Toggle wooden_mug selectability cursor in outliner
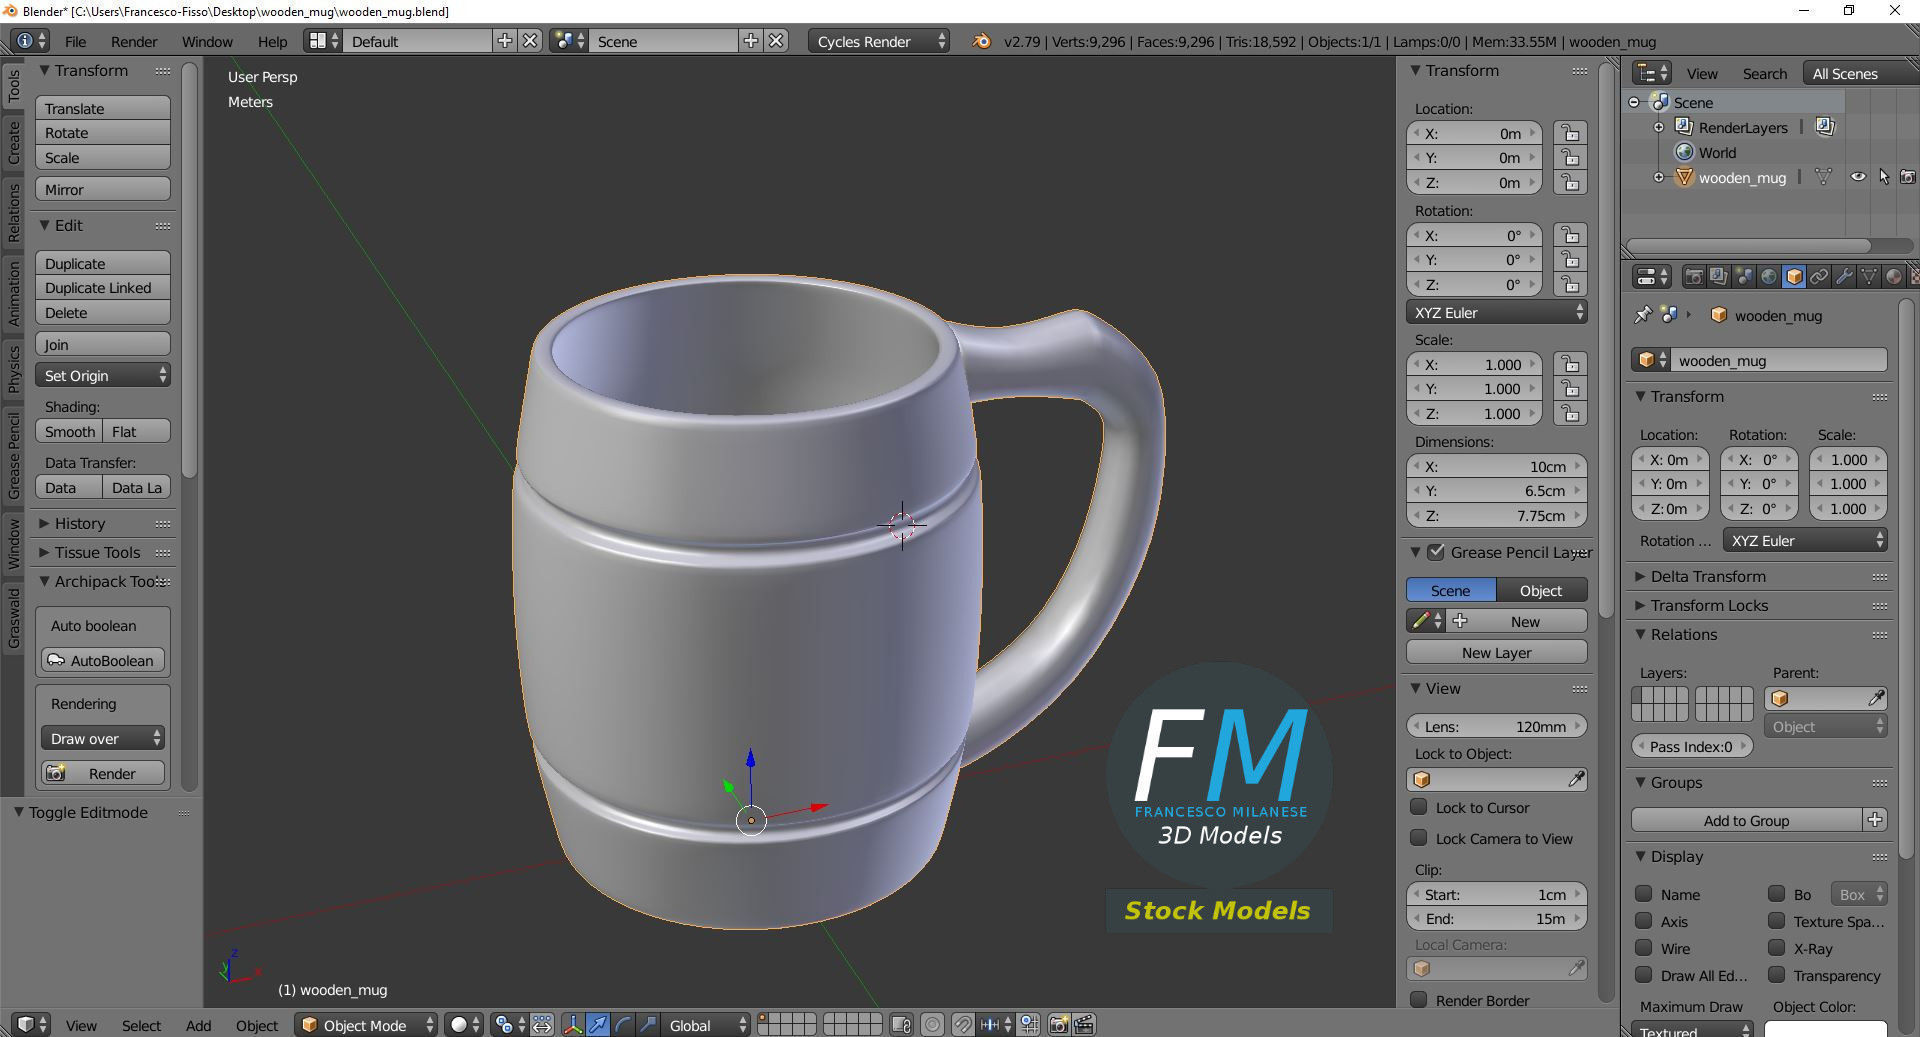This screenshot has width=1920, height=1037. tap(1884, 177)
